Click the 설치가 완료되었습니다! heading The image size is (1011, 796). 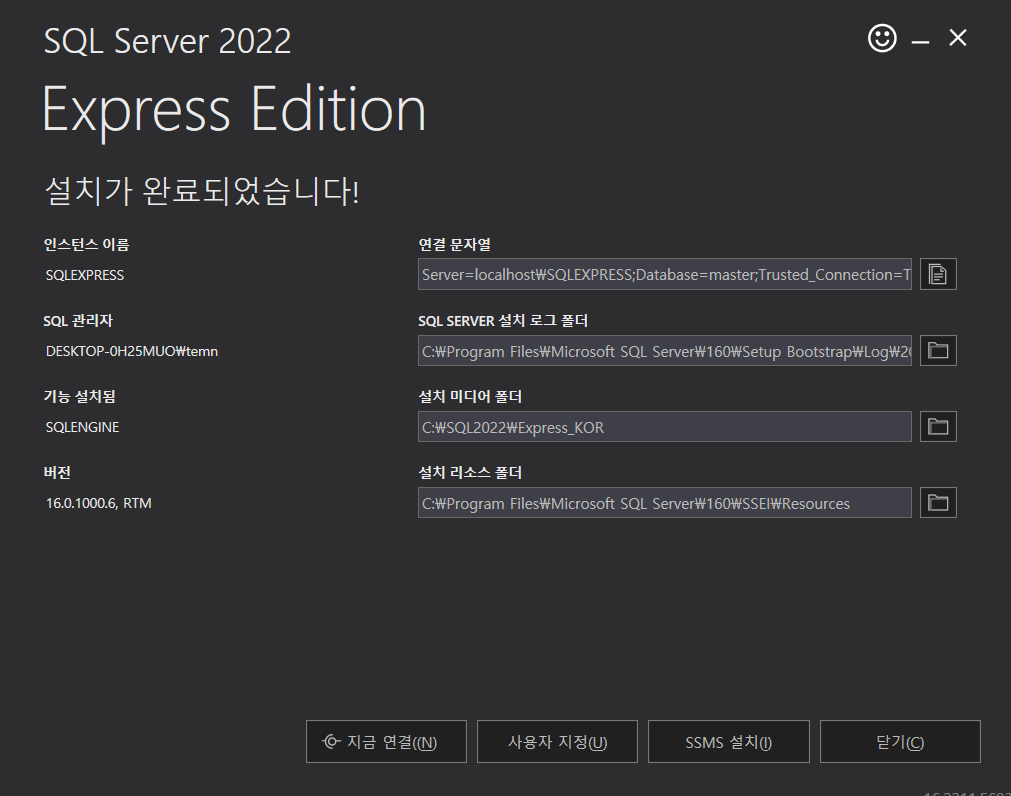pos(202,191)
